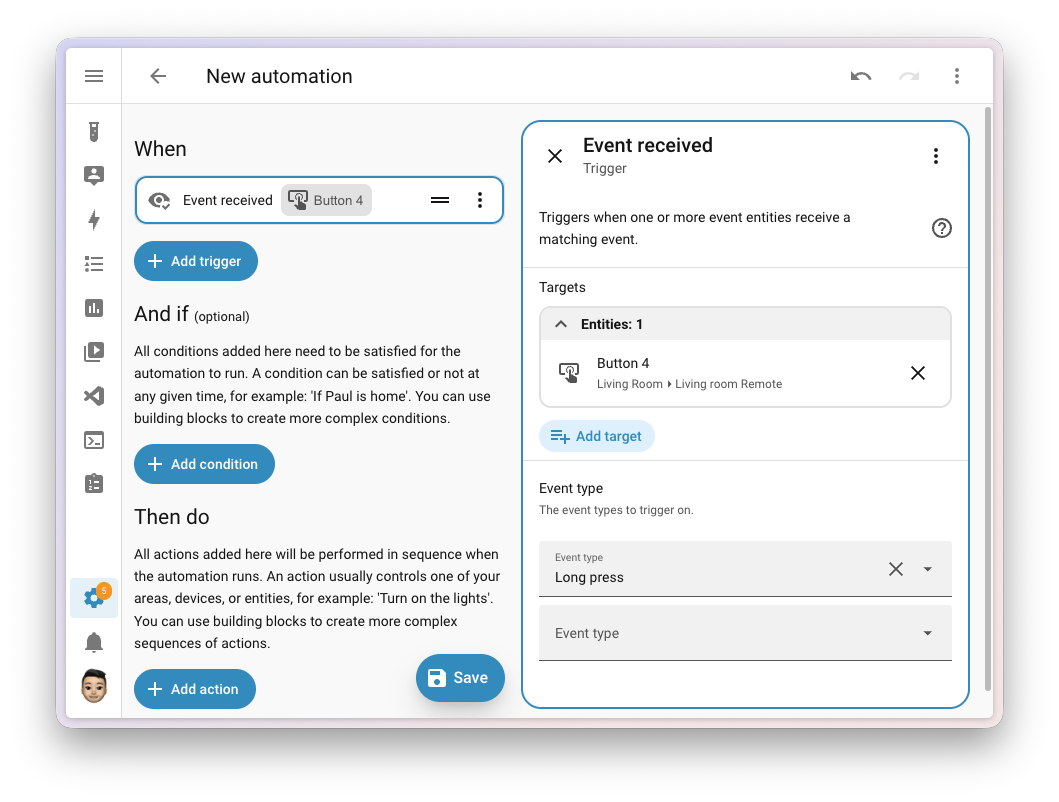Viewport: 1059px width, 802px height.
Task: Open Settings gear with badge
Action: 94,597
